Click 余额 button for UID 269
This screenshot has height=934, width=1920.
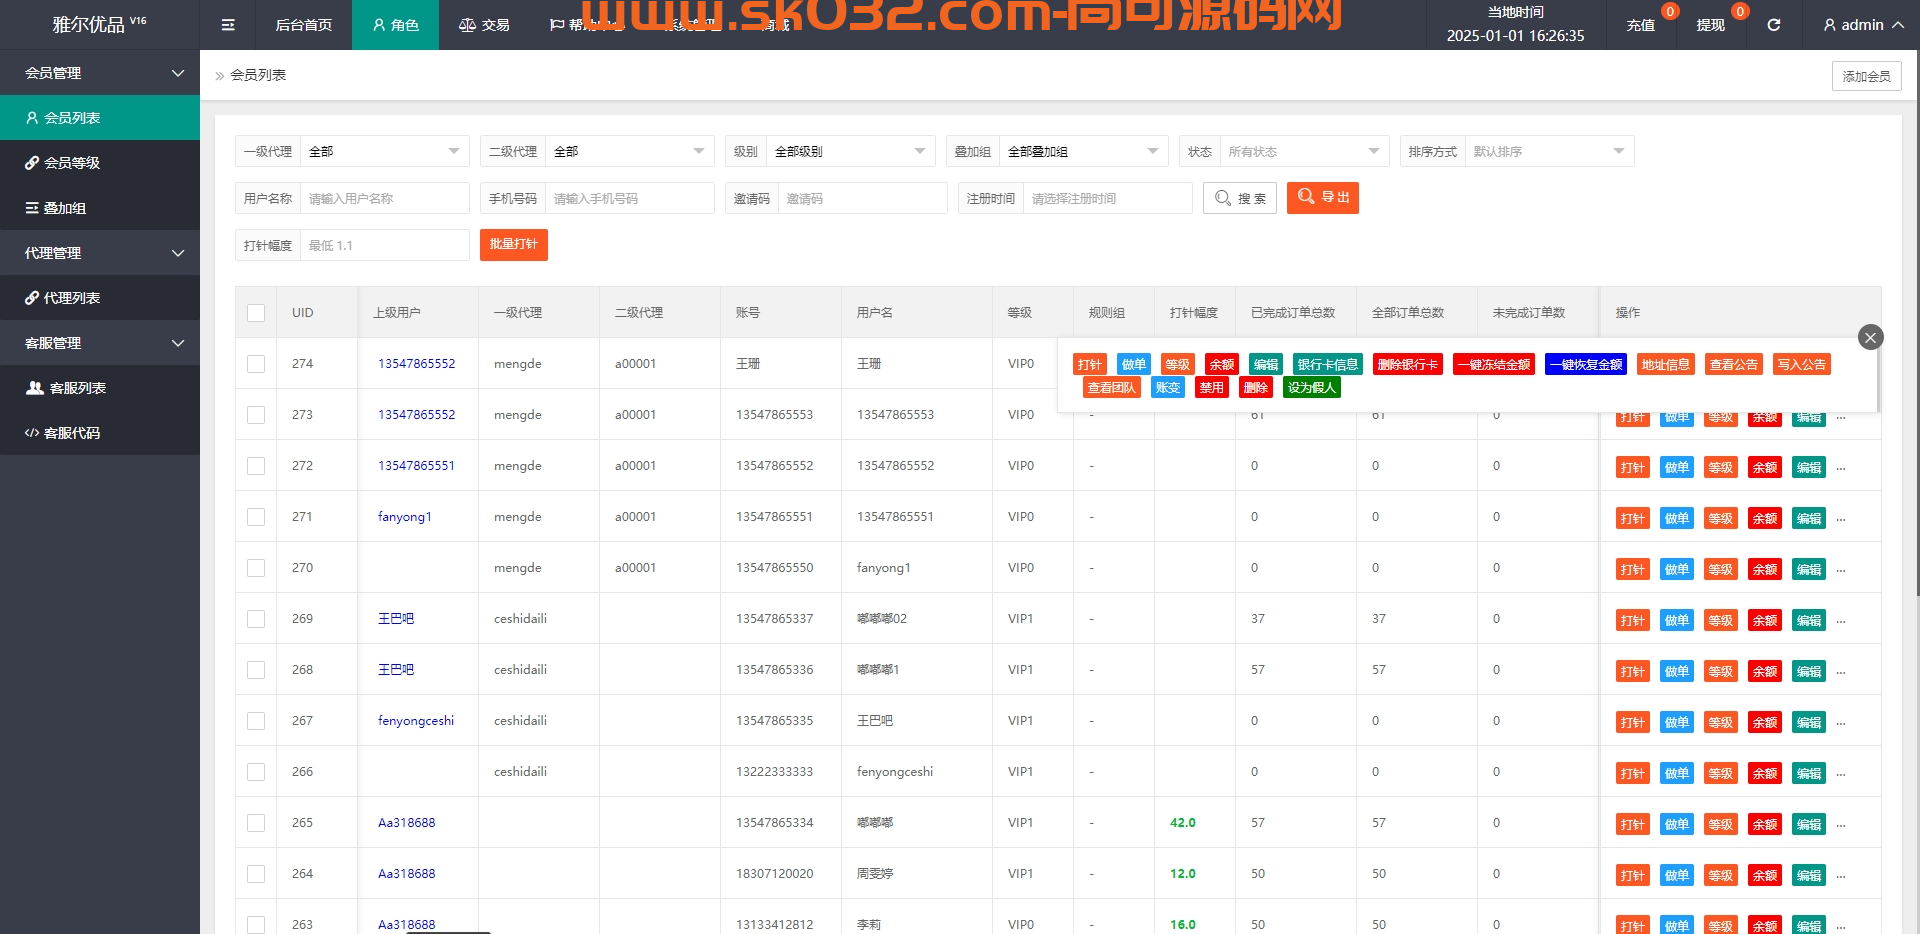(x=1765, y=620)
